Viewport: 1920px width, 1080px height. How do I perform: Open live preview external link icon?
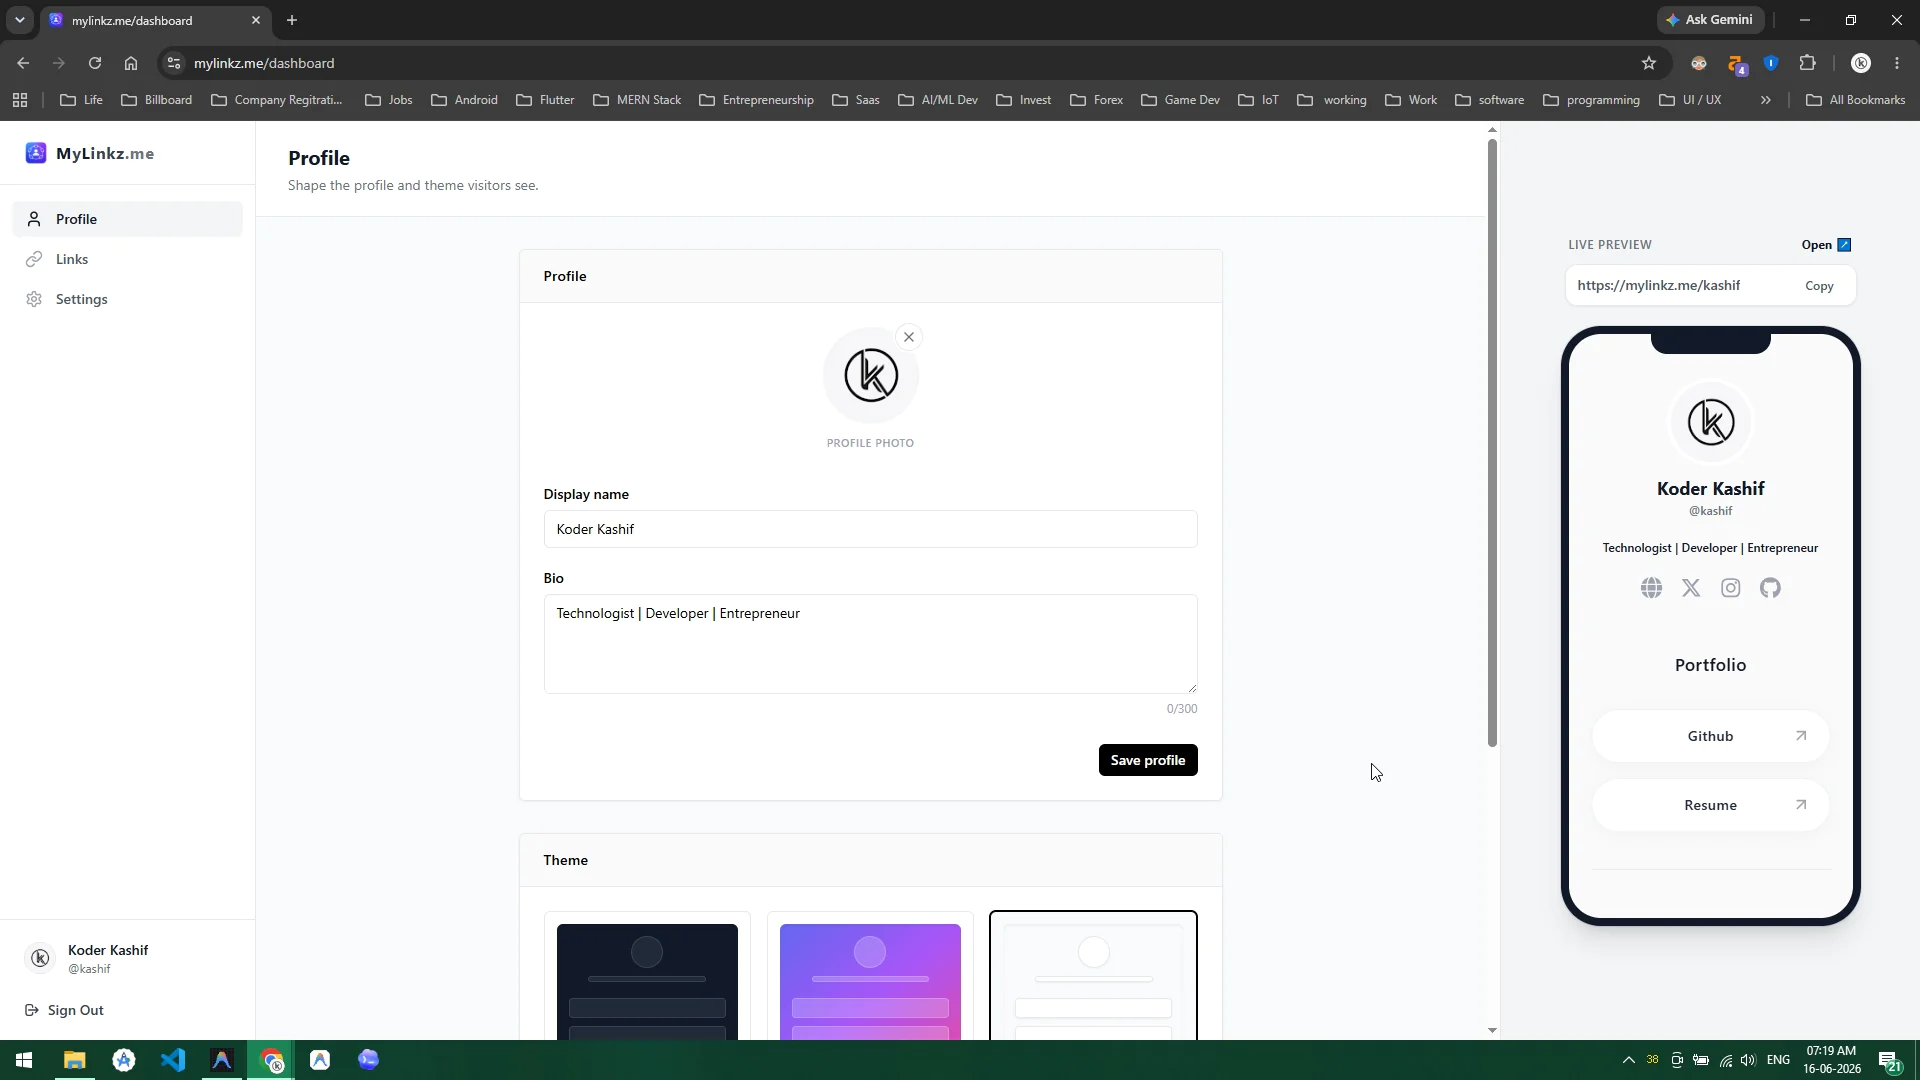[x=1845, y=245]
